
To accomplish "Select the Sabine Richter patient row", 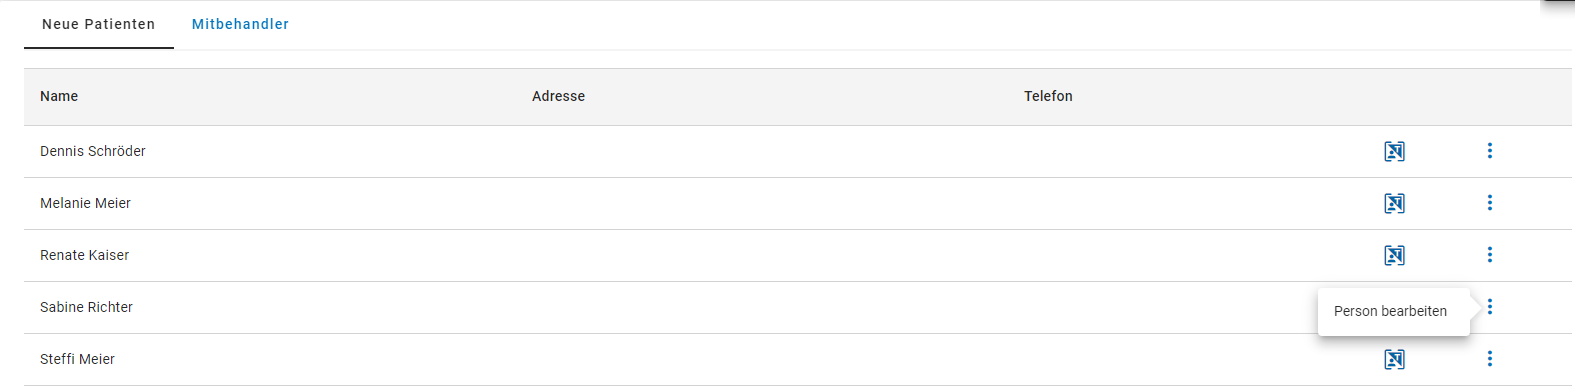I will (x=798, y=308).
